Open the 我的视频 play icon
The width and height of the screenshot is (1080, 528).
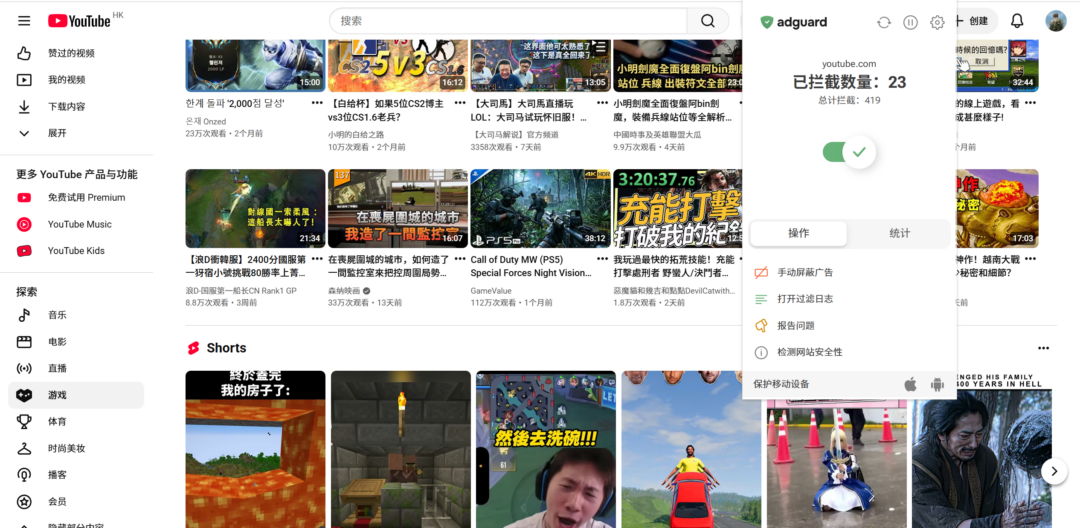(24, 80)
